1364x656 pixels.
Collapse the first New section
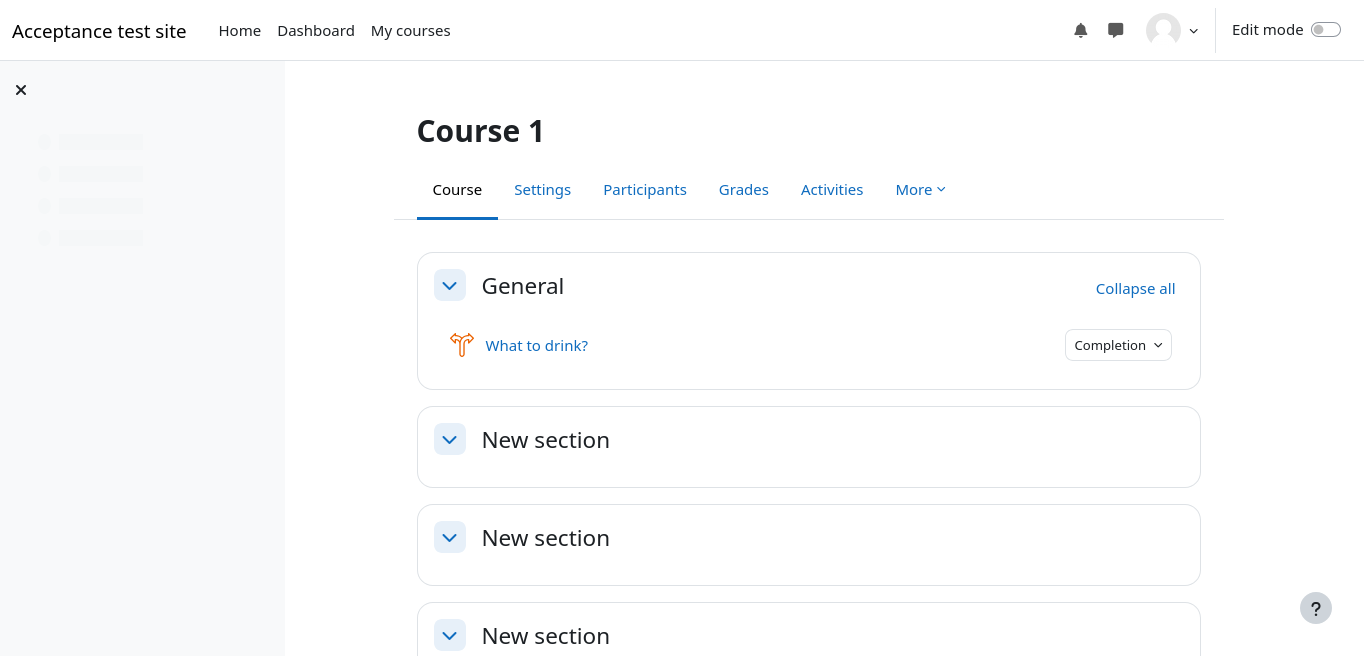coord(450,439)
